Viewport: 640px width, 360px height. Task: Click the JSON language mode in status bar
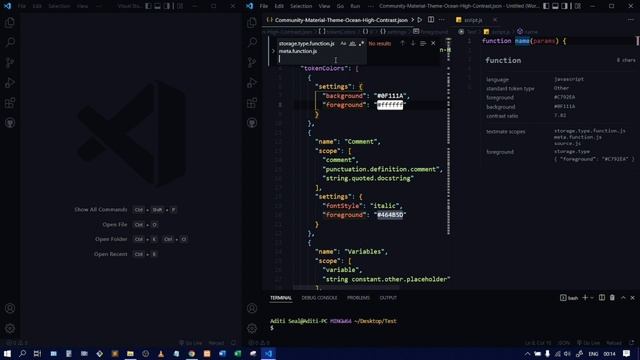(x=564, y=343)
